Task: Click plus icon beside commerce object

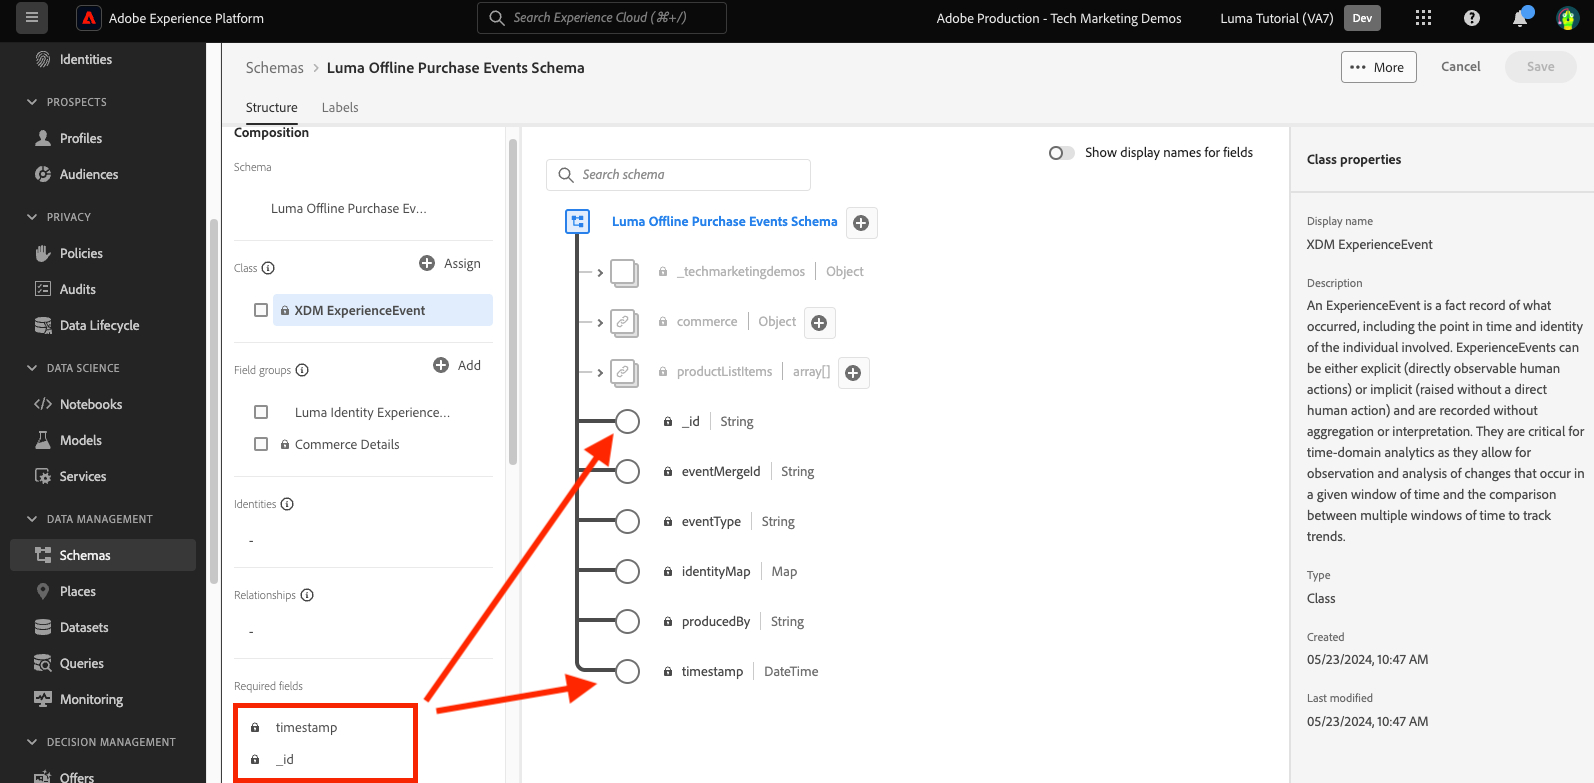Action: [819, 323]
